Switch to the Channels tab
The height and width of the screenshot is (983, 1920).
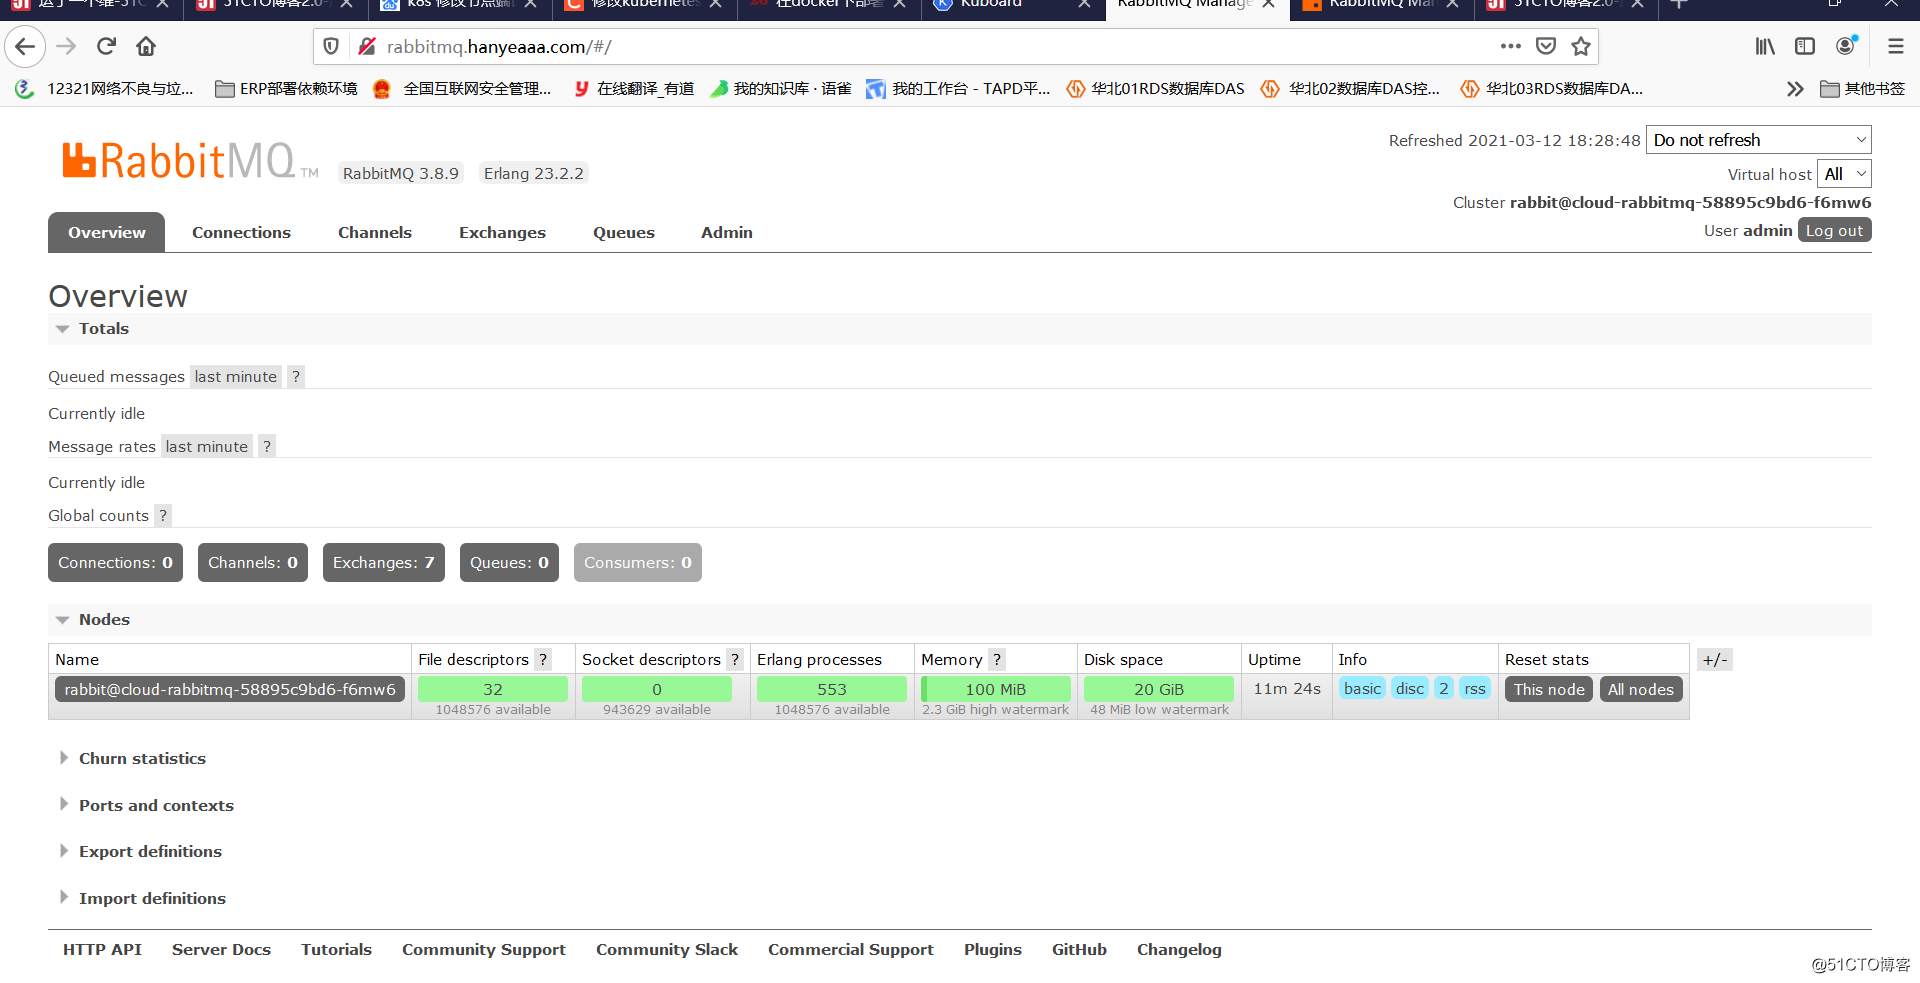coord(375,233)
